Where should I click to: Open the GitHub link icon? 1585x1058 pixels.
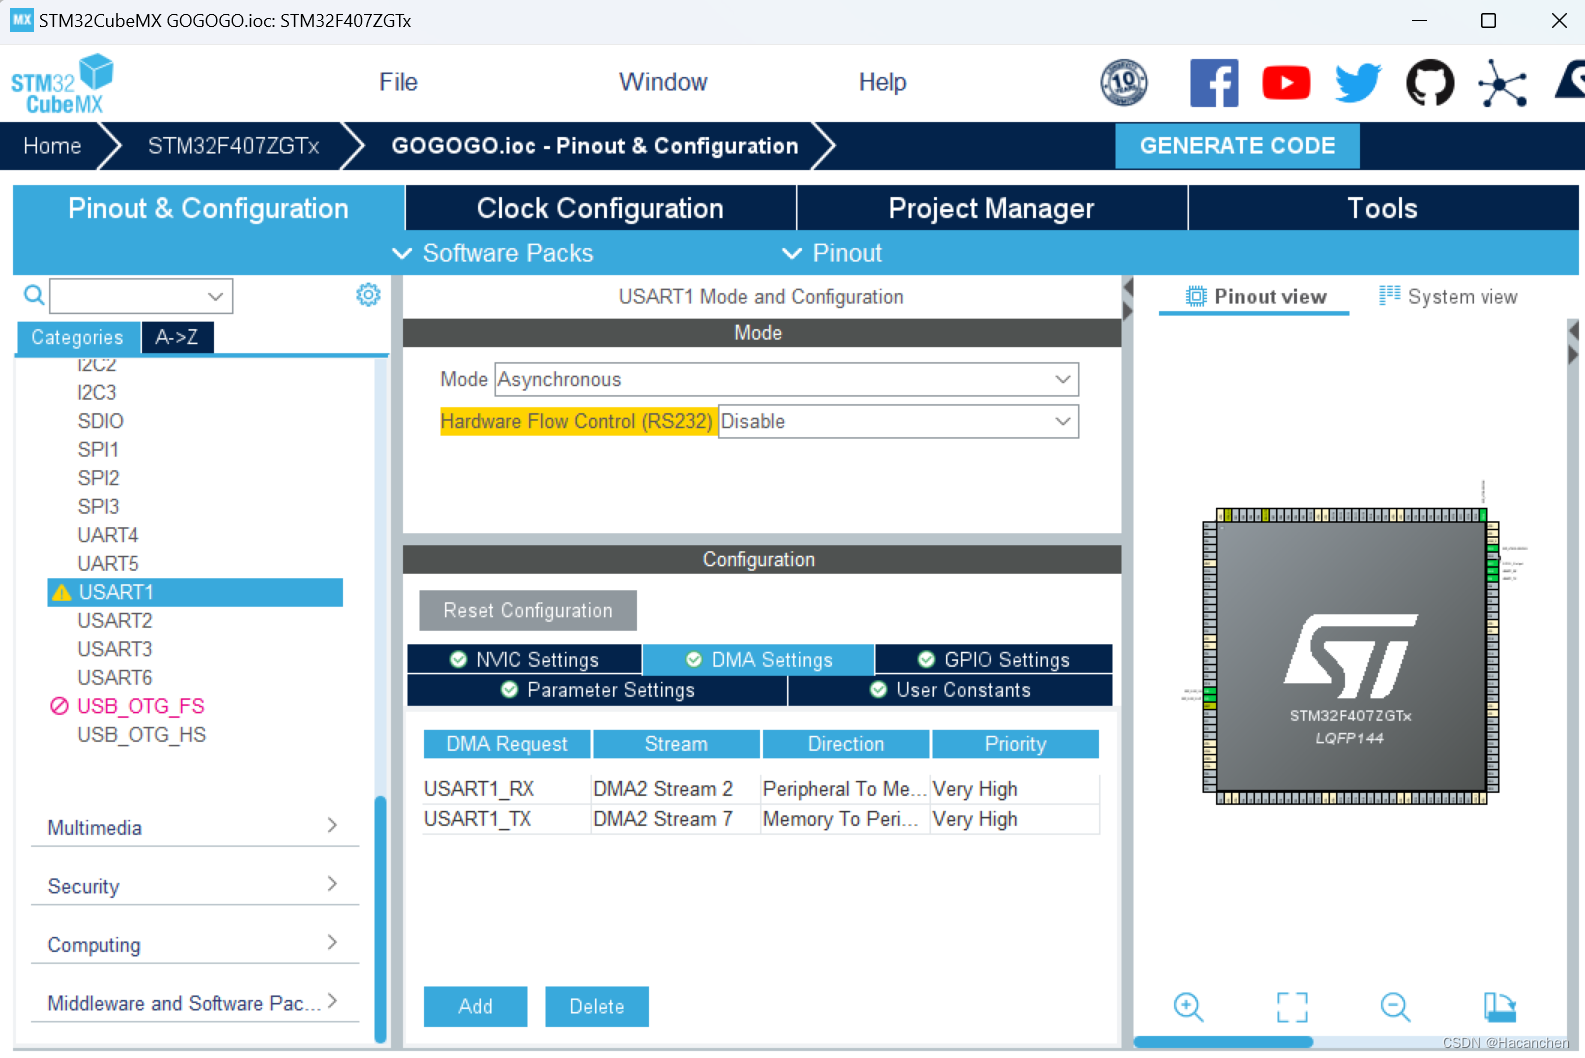(1430, 83)
